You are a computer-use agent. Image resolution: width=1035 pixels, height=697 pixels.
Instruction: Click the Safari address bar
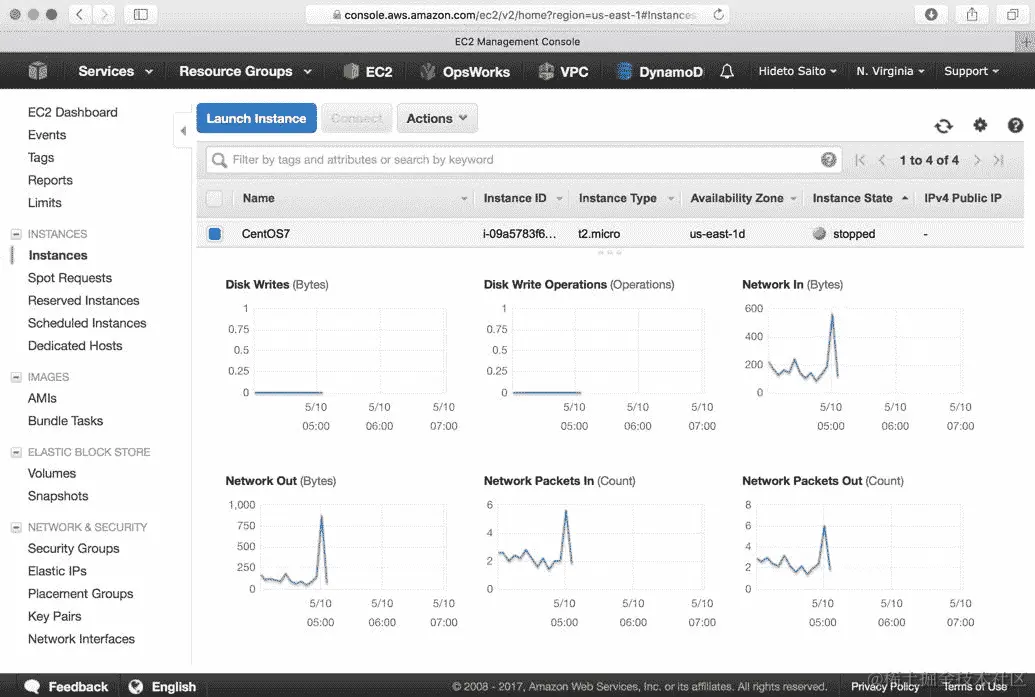pos(518,15)
